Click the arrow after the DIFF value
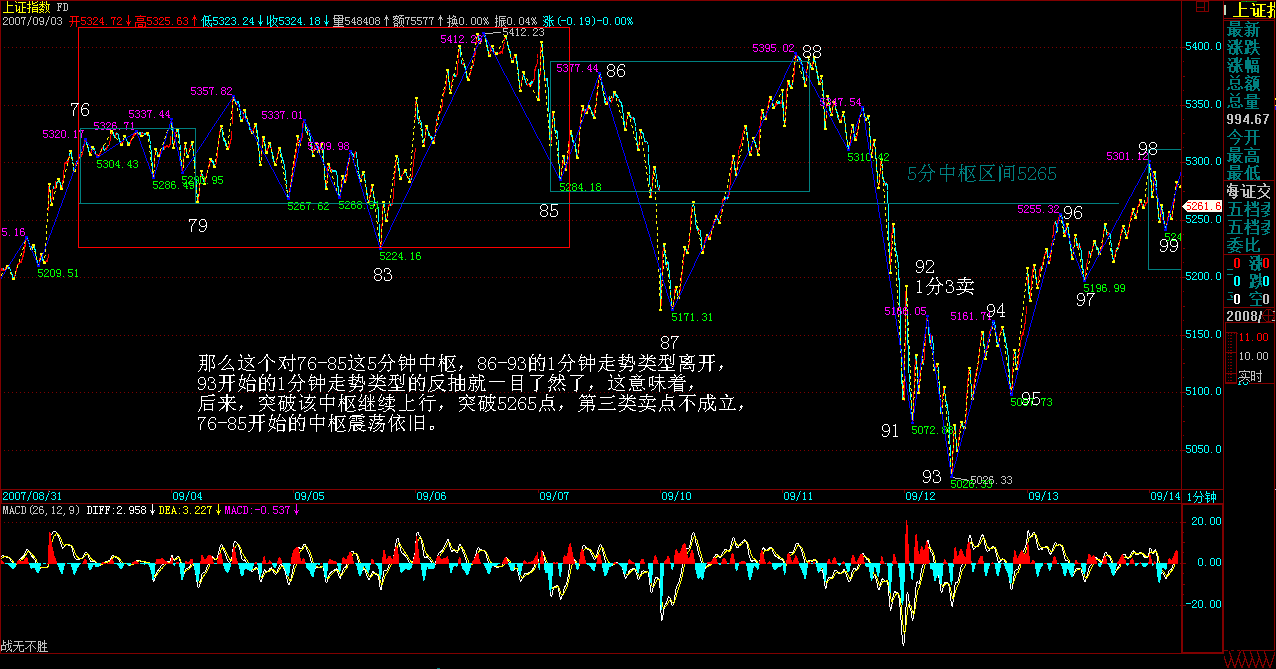Screen dimensions: 1276x669 click(x=150, y=510)
